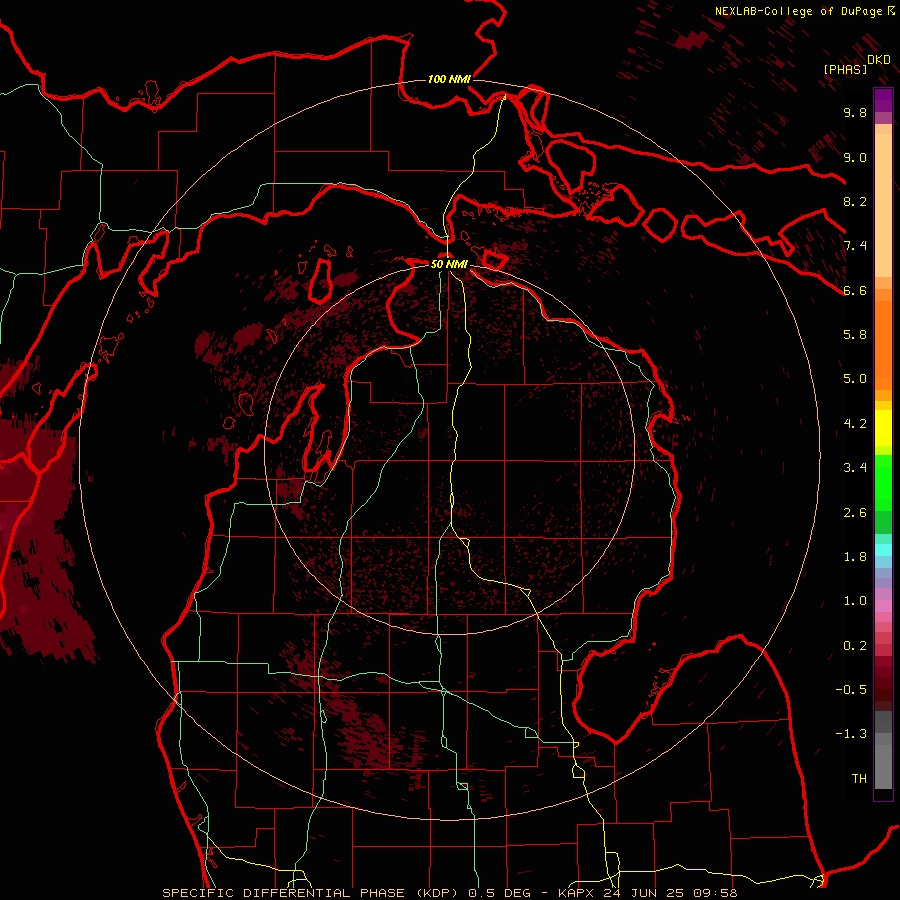The height and width of the screenshot is (900, 900).
Task: Click the 0.5 DEG elevation text
Action: click(501, 893)
